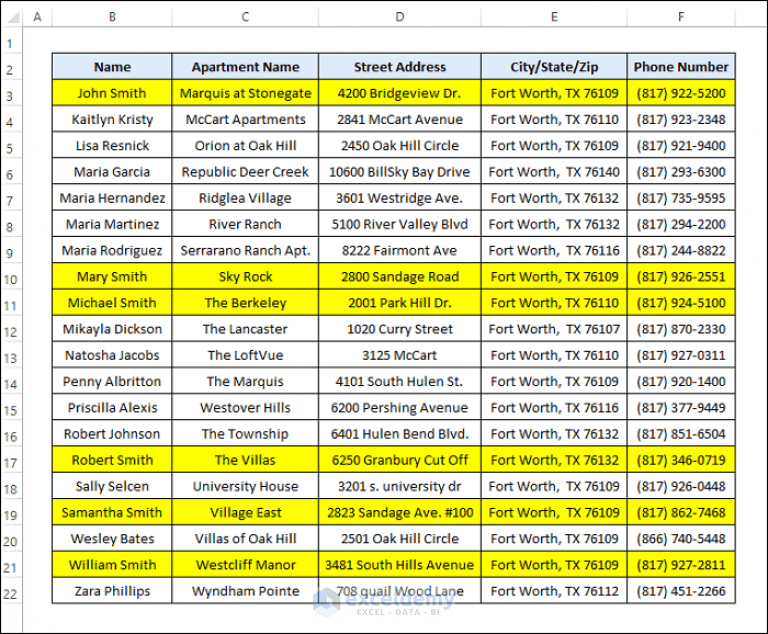The image size is (768, 634).
Task: Select the Penny Albritton cell
Action: (x=112, y=381)
